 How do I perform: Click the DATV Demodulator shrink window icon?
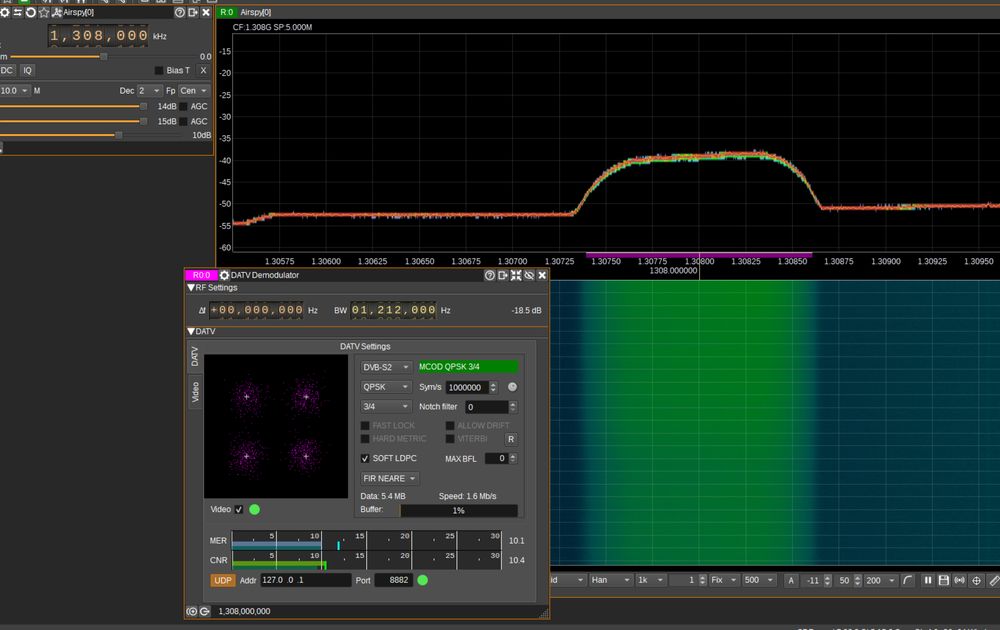pyautogui.click(x=515, y=275)
